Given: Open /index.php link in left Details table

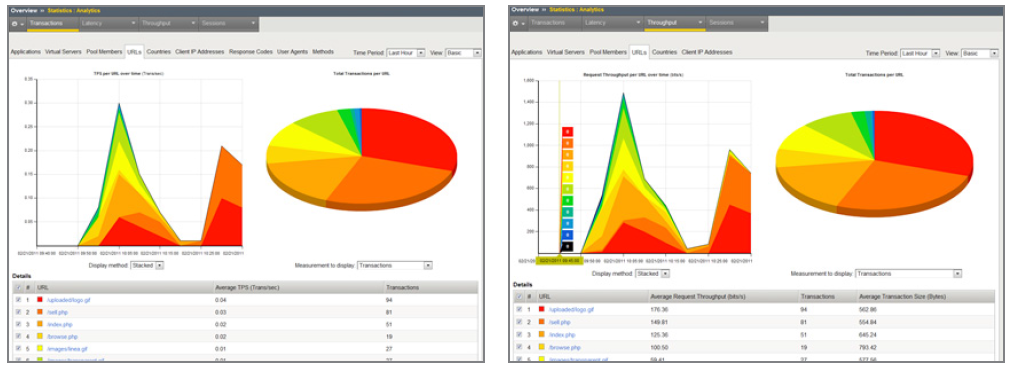Looking at the screenshot, I should pyautogui.click(x=59, y=325).
